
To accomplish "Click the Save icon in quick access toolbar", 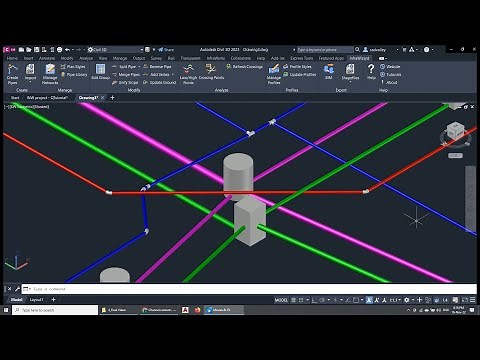I will 37,50.
